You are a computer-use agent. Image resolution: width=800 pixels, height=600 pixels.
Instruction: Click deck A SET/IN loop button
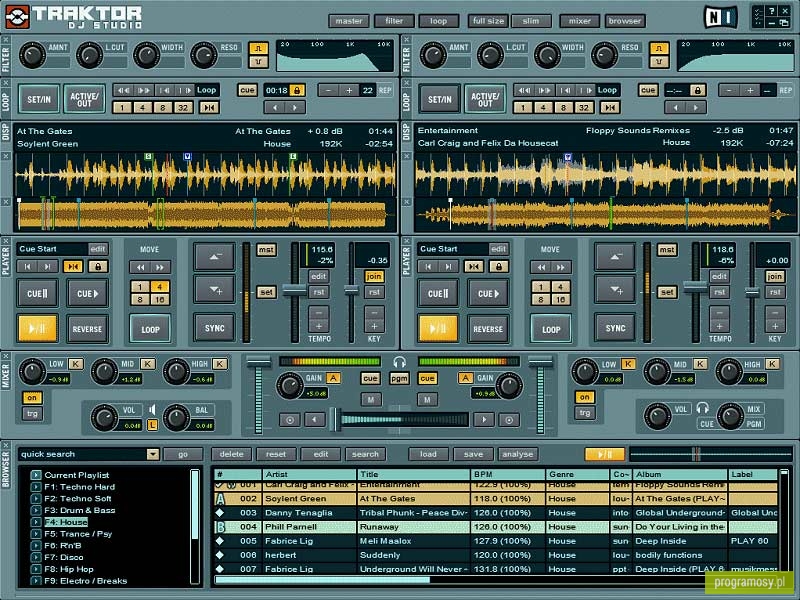coord(39,99)
